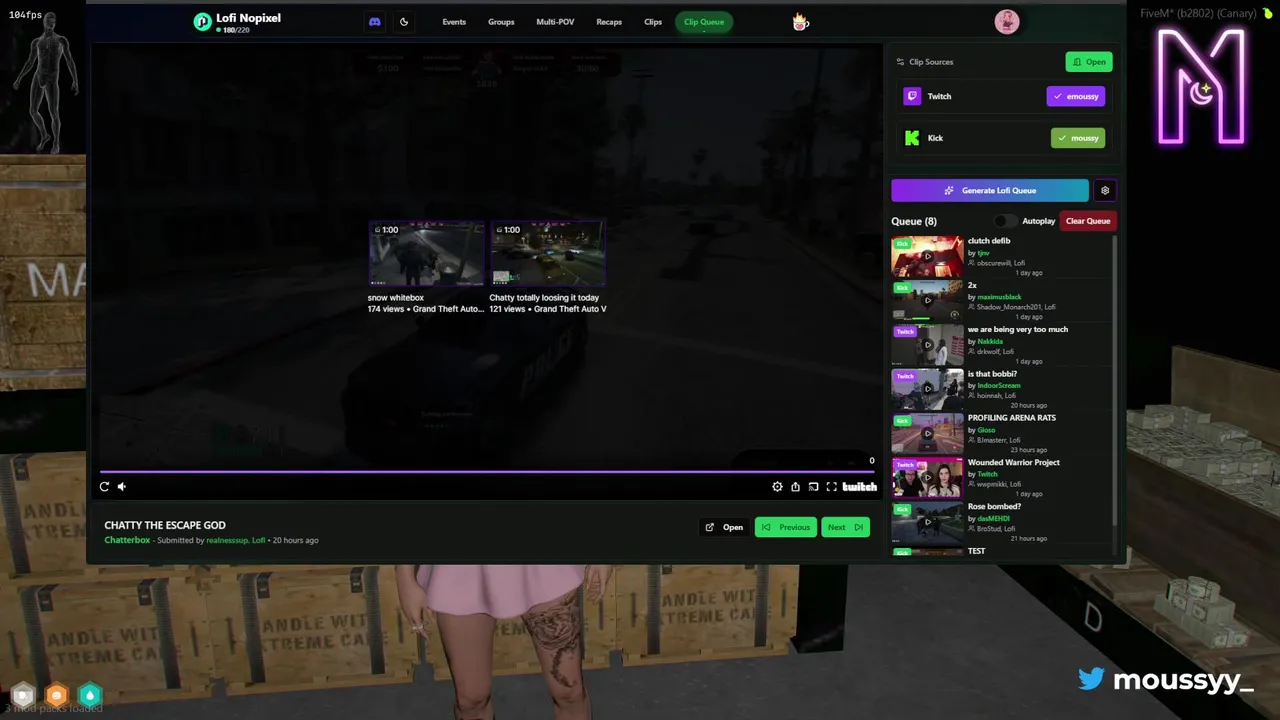
Task: Enable the Autoplay switch
Action: (x=1005, y=221)
